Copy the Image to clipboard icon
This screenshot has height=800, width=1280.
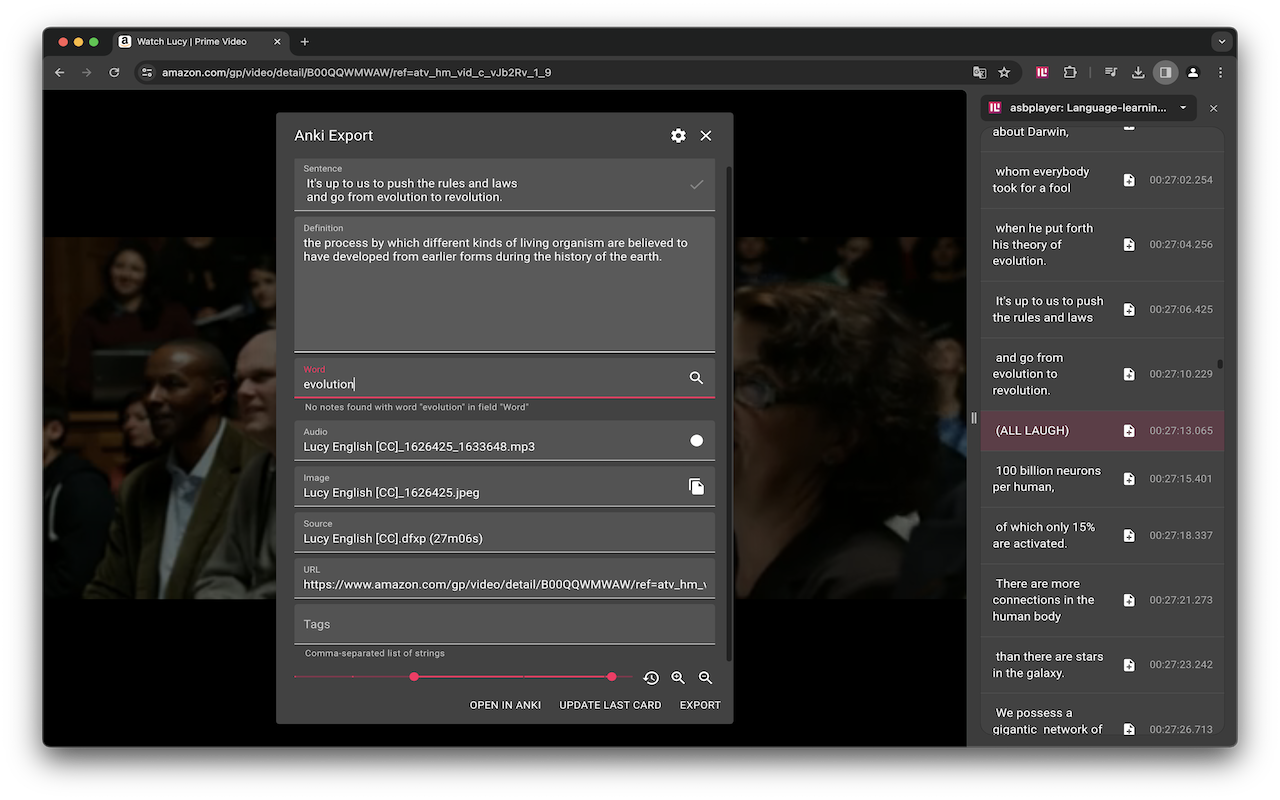(697, 486)
